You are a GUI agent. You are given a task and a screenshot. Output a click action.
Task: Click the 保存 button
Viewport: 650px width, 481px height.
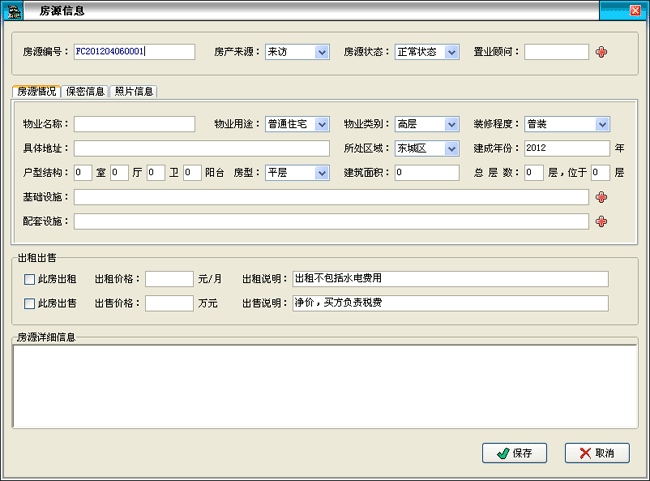[x=514, y=453]
